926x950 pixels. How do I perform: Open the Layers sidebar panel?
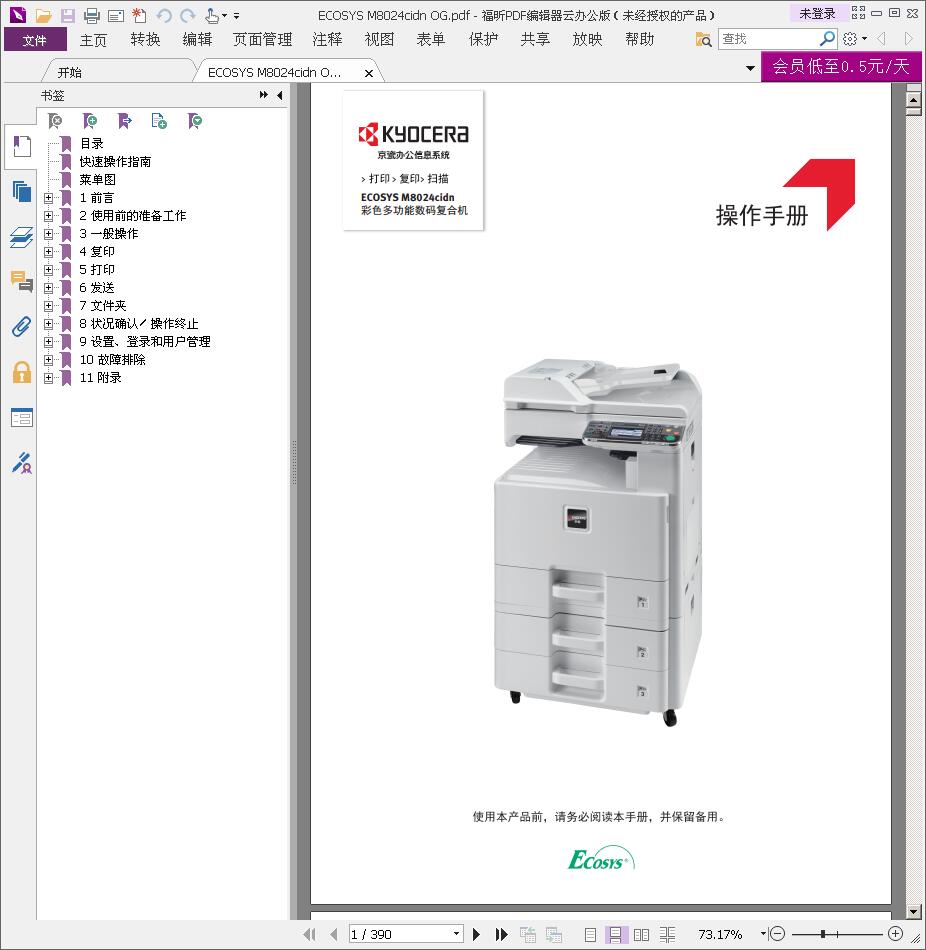(22, 237)
